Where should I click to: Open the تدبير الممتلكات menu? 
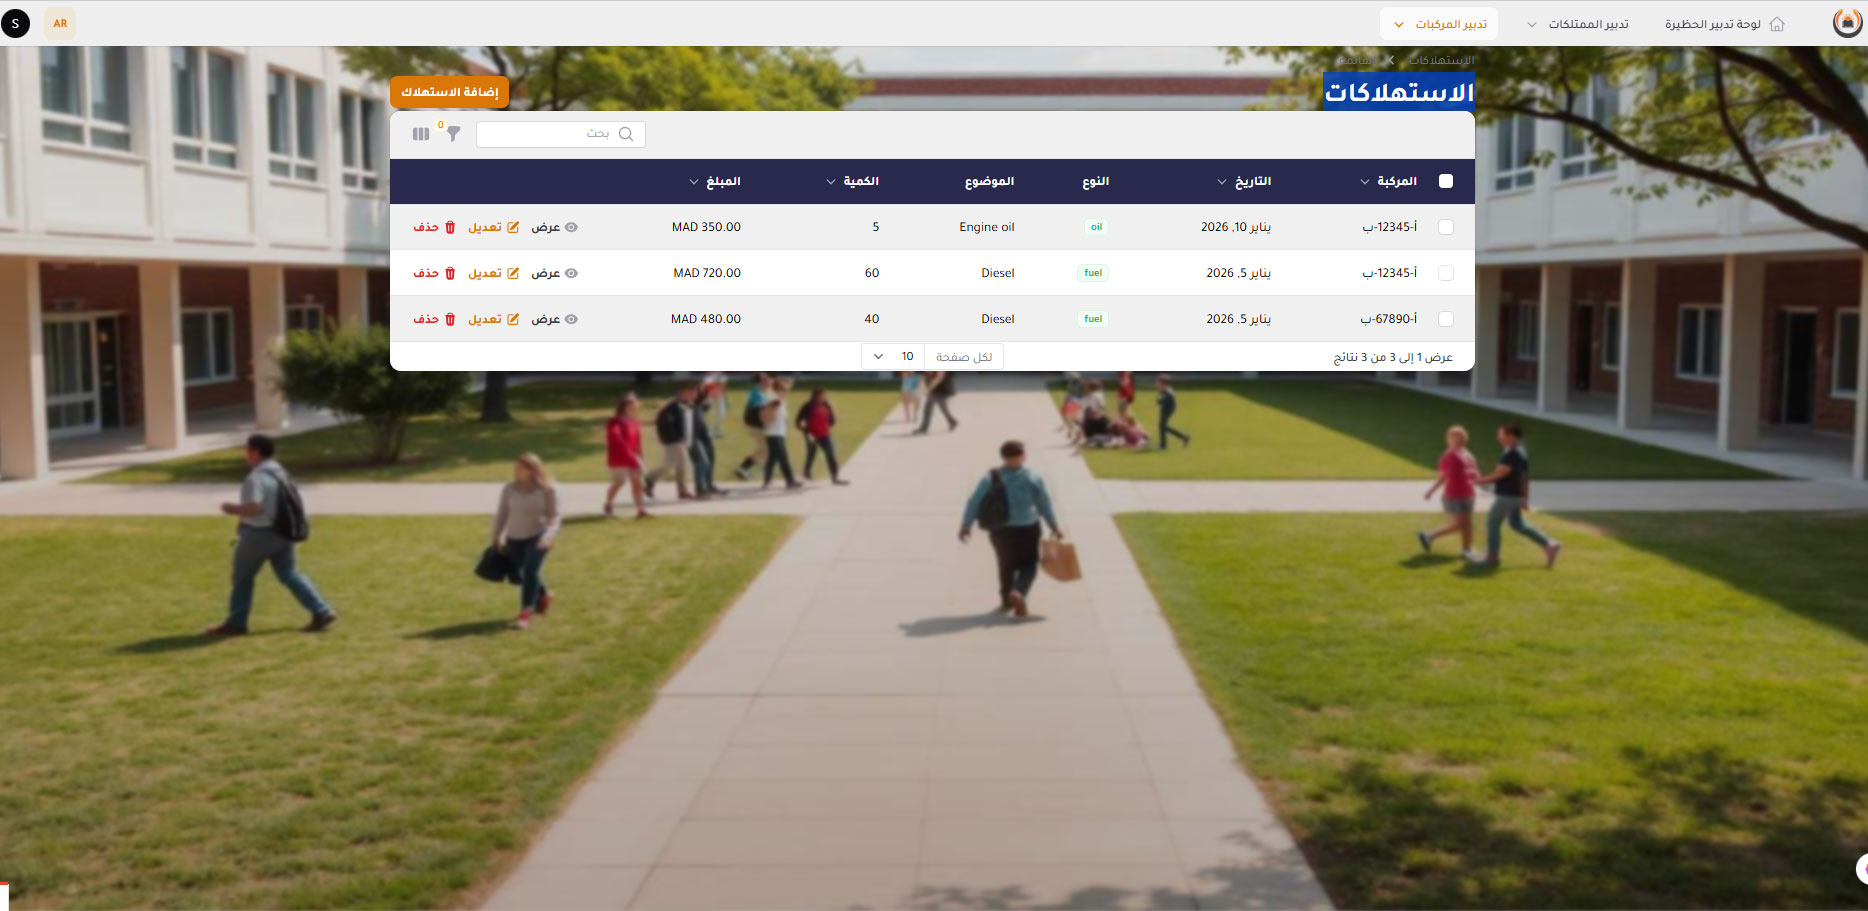1578,24
